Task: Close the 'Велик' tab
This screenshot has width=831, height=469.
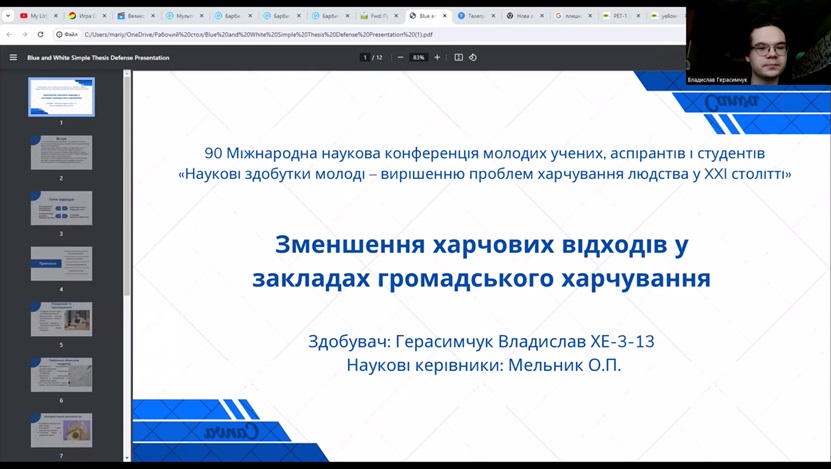Action: click(x=153, y=16)
